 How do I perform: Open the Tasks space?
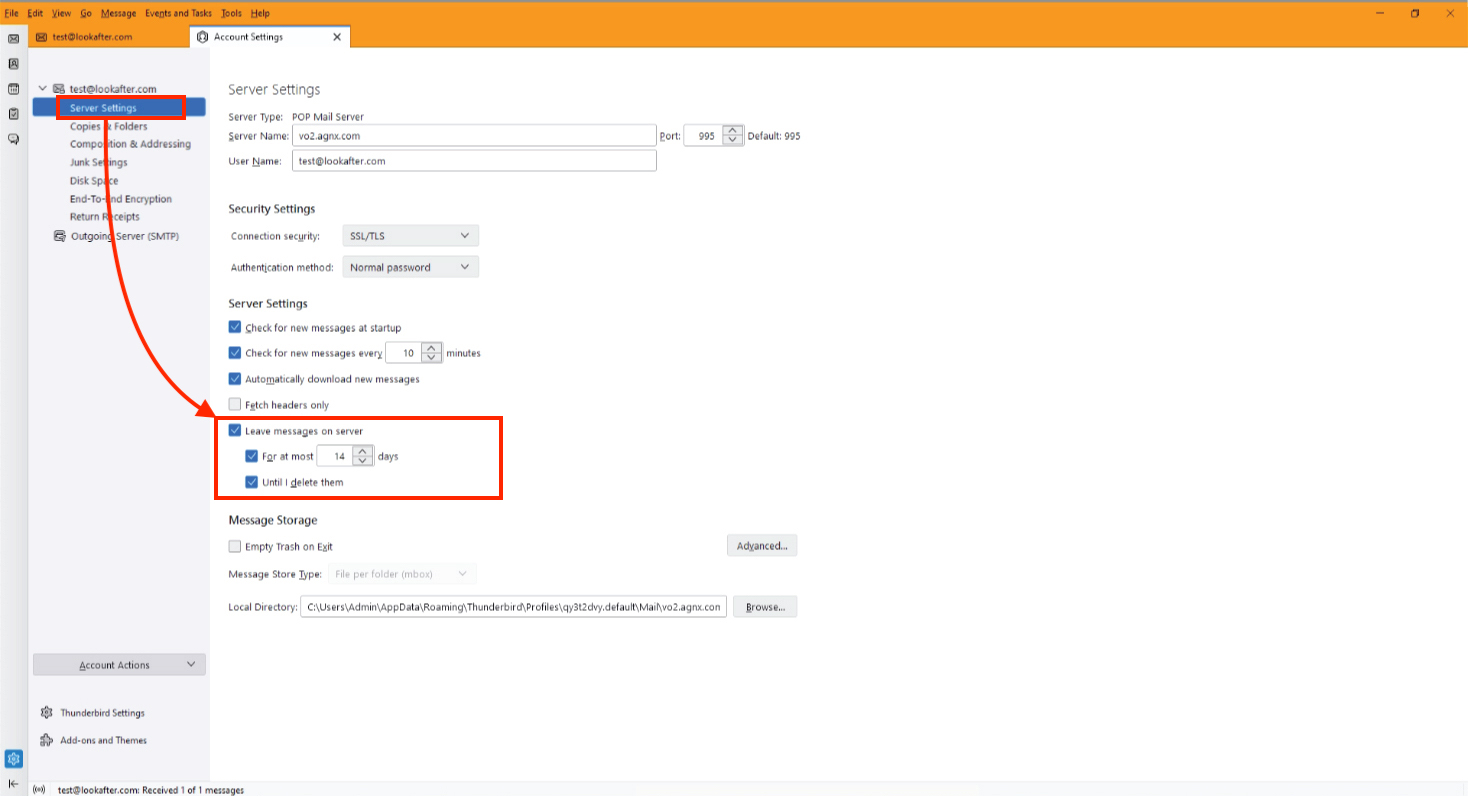(14, 114)
